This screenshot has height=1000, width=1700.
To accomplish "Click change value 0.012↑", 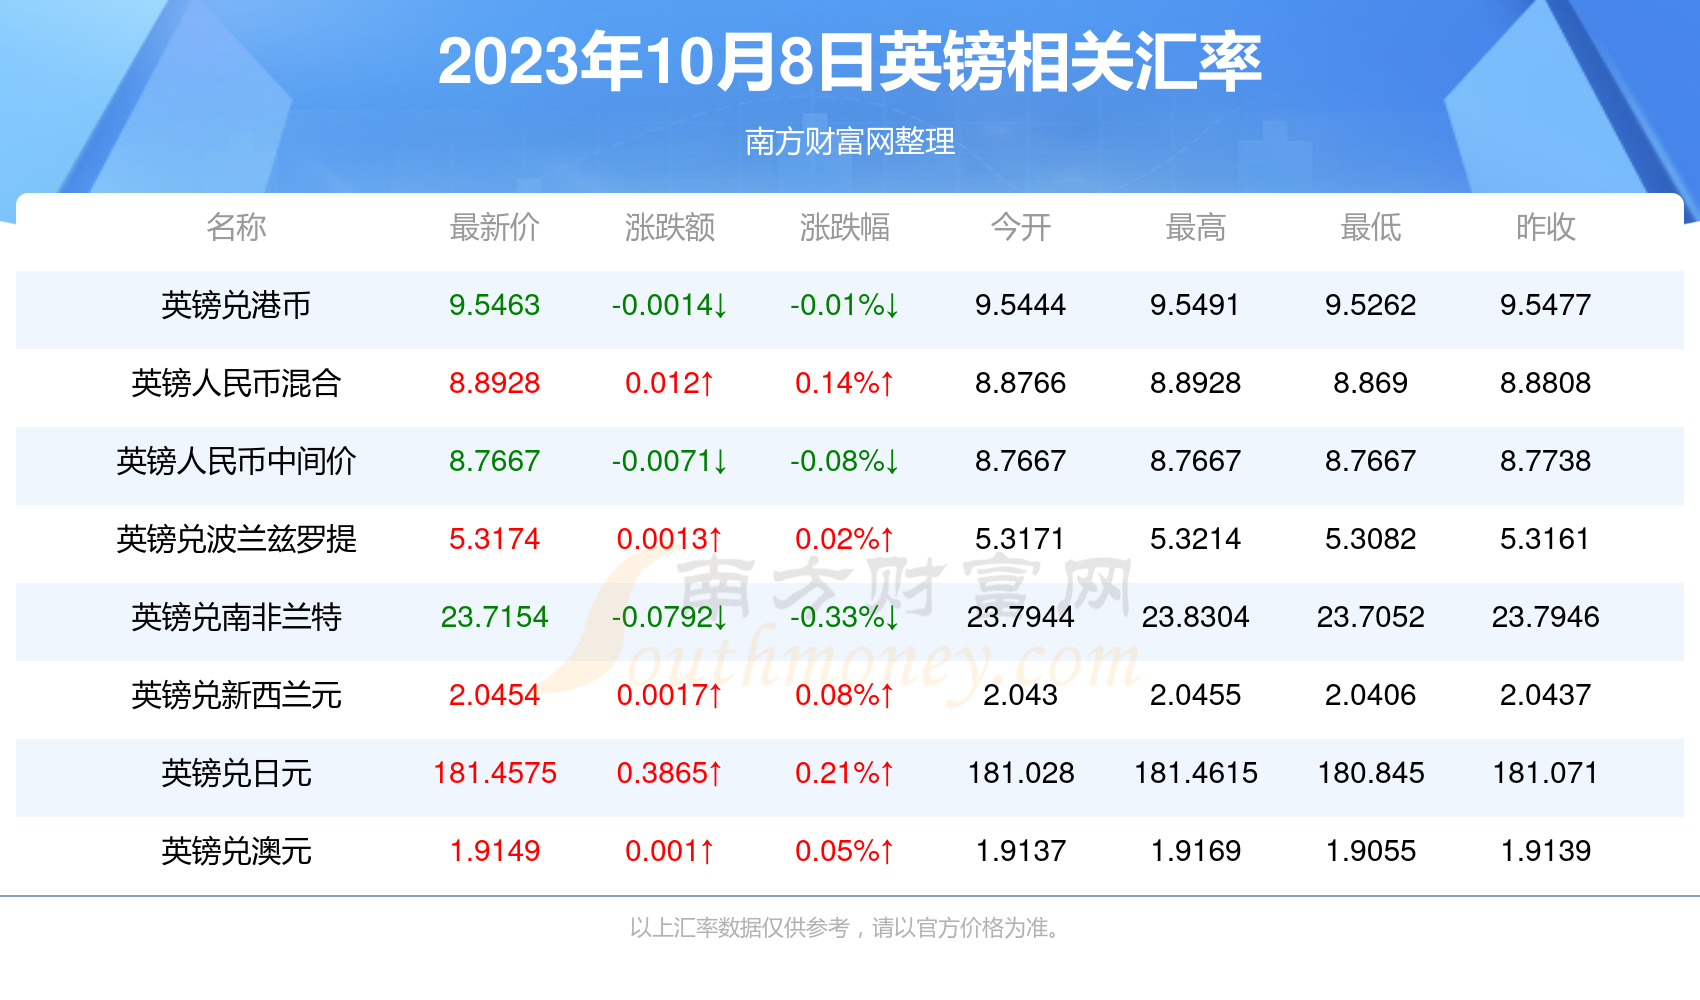I will pos(670,383).
